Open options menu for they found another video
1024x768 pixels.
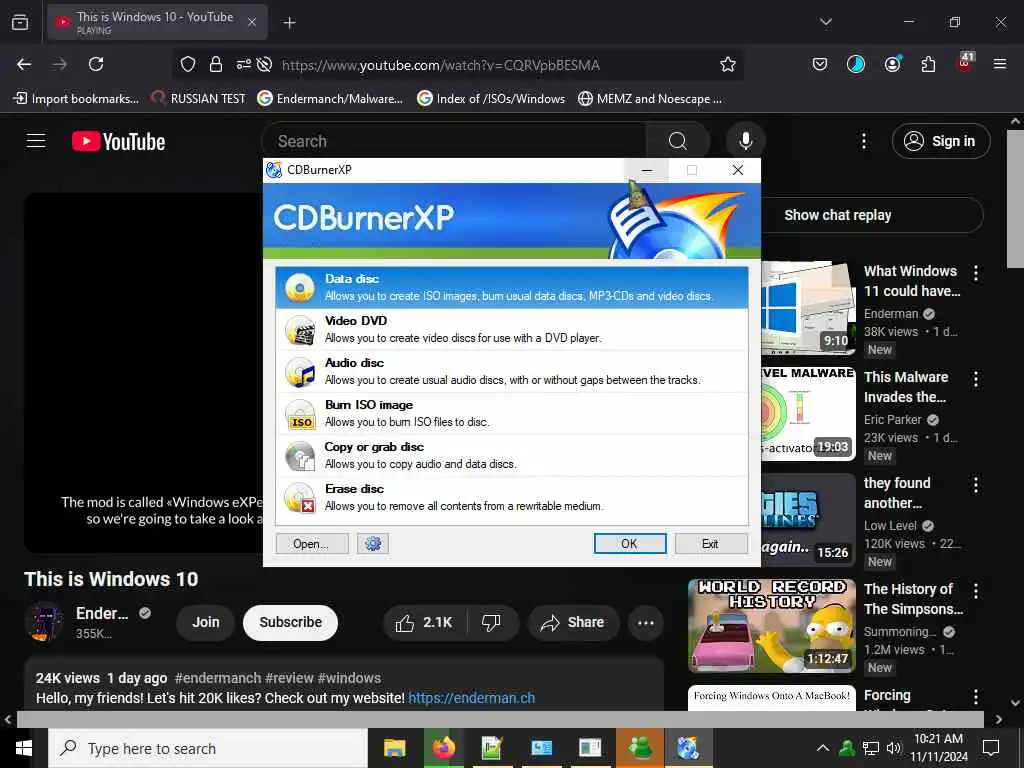[x=976, y=485]
